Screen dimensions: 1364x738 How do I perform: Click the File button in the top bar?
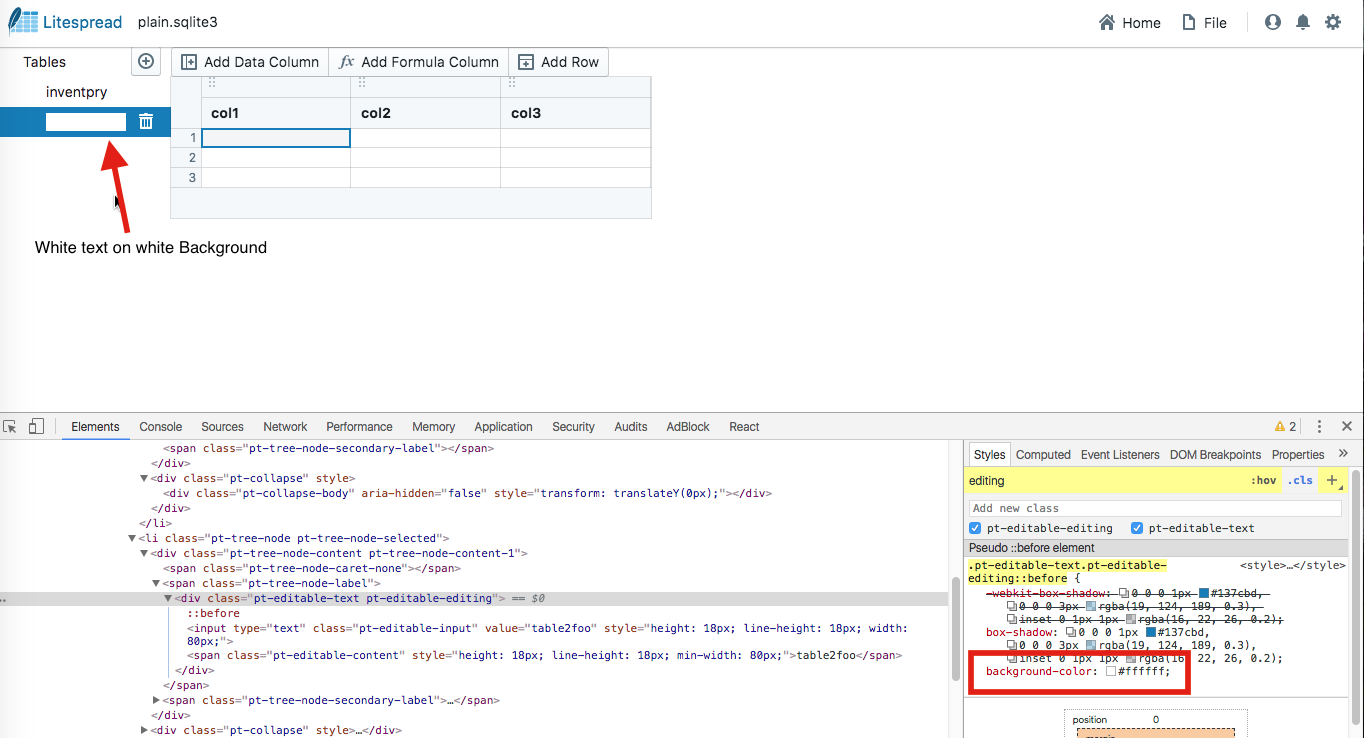click(x=1204, y=22)
